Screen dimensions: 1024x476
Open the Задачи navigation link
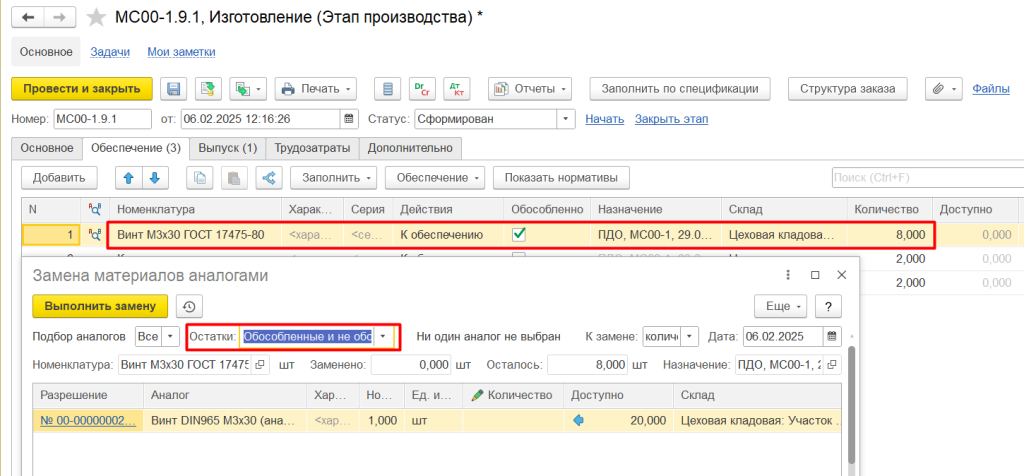(110, 52)
